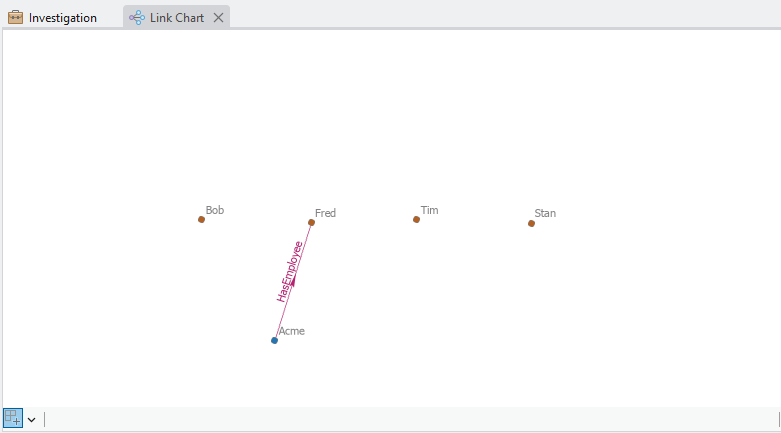Click the Stan entity node dot
Viewport: 781px width, 433px height.
531,223
